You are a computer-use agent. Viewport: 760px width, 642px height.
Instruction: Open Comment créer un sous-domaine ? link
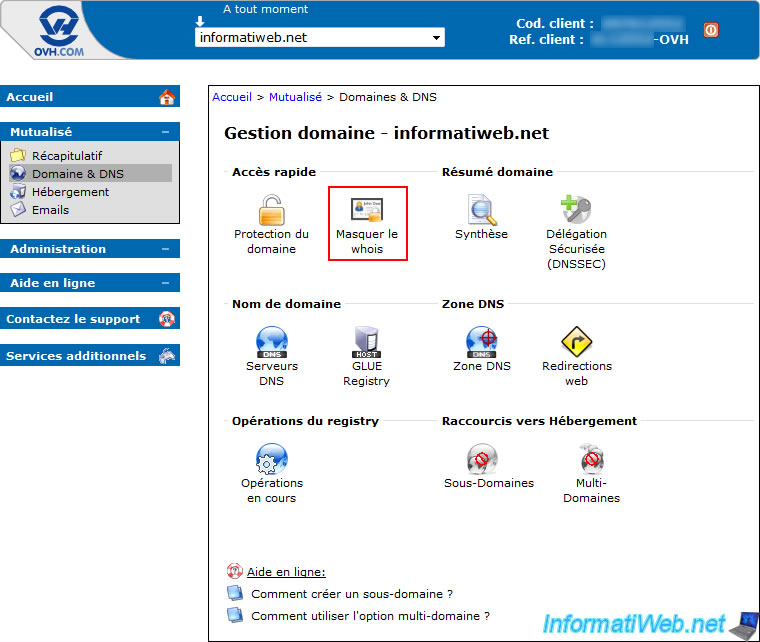point(352,594)
